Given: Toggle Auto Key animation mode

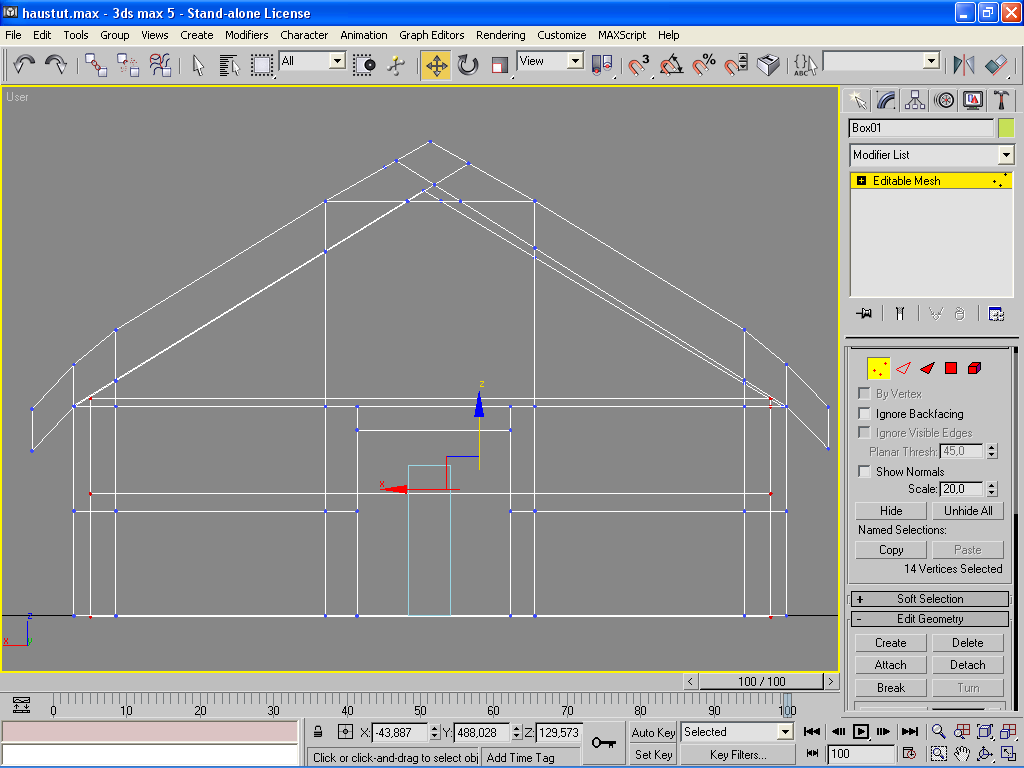Looking at the screenshot, I should (x=653, y=732).
